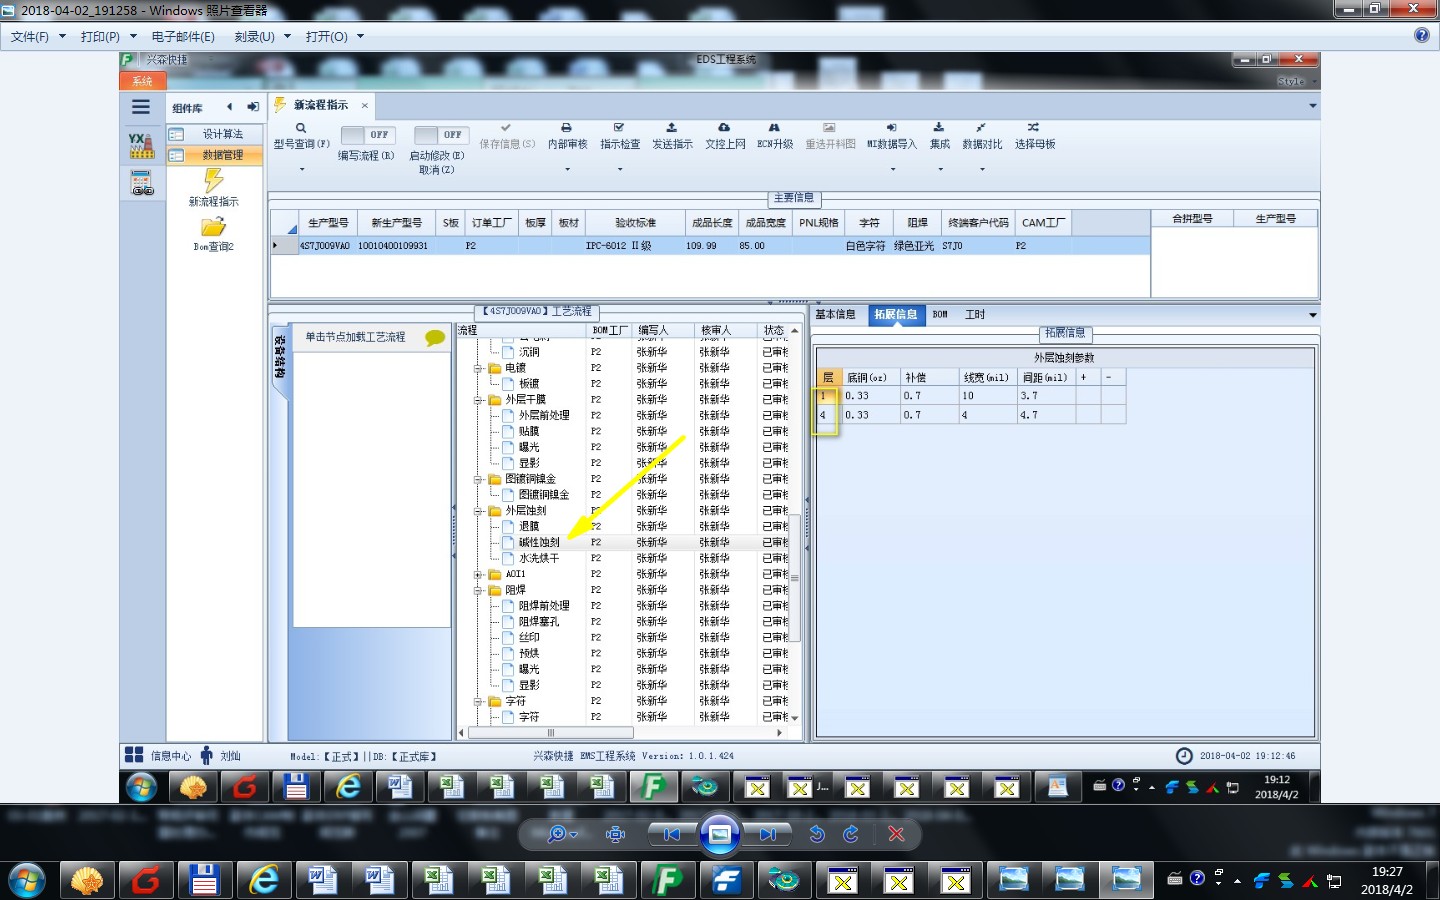Click the 指示检查 toolbar icon

[619, 128]
